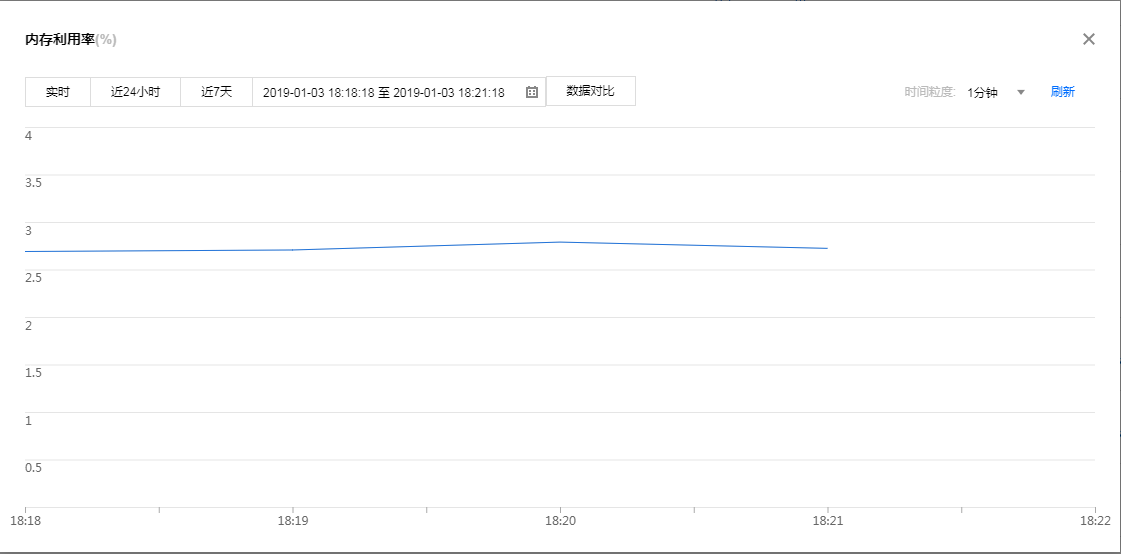Click the 内存利用率(%) chart title
The height and width of the screenshot is (554, 1121).
click(71, 40)
